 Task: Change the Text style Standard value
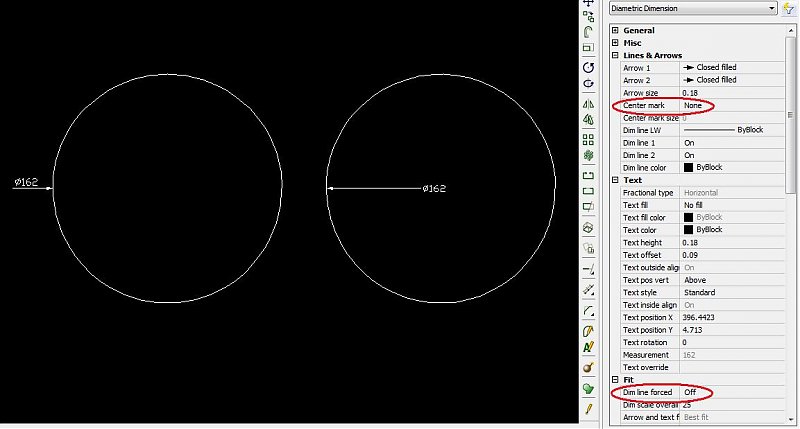pos(733,292)
